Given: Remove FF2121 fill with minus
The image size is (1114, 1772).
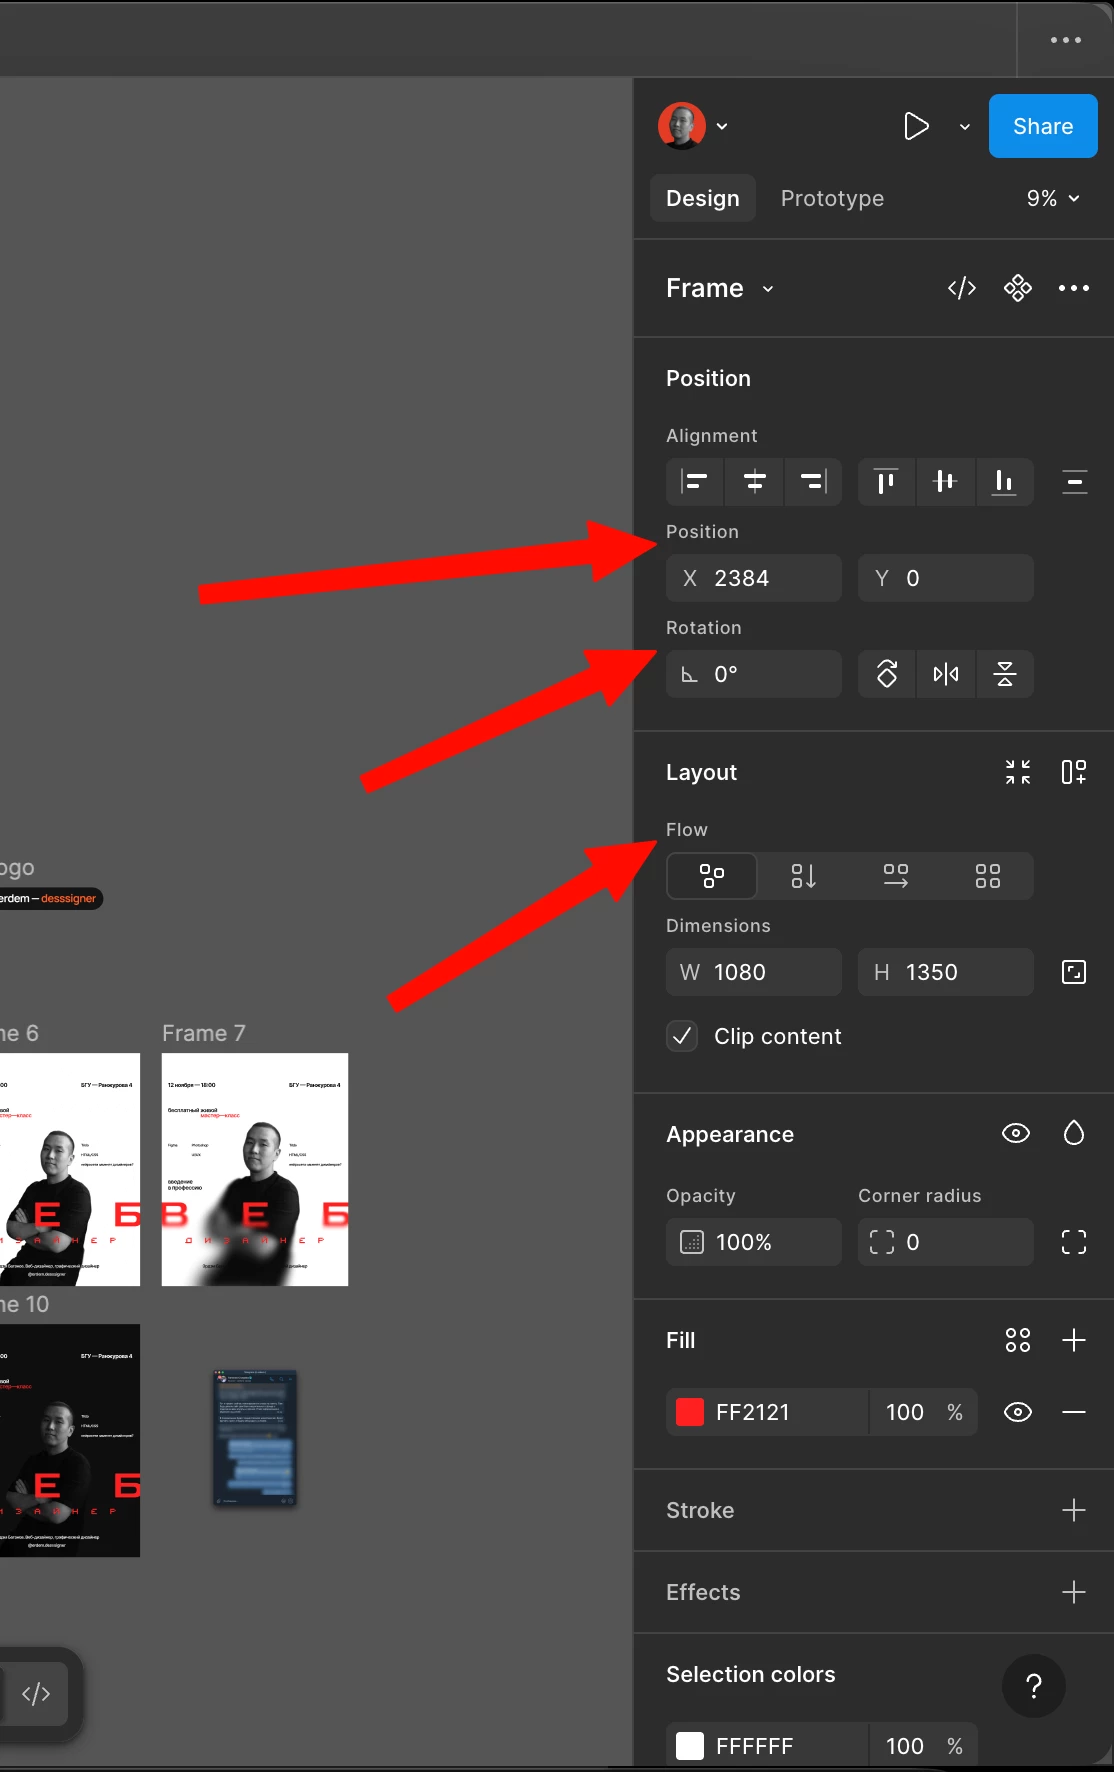Looking at the screenshot, I should point(1074,1412).
